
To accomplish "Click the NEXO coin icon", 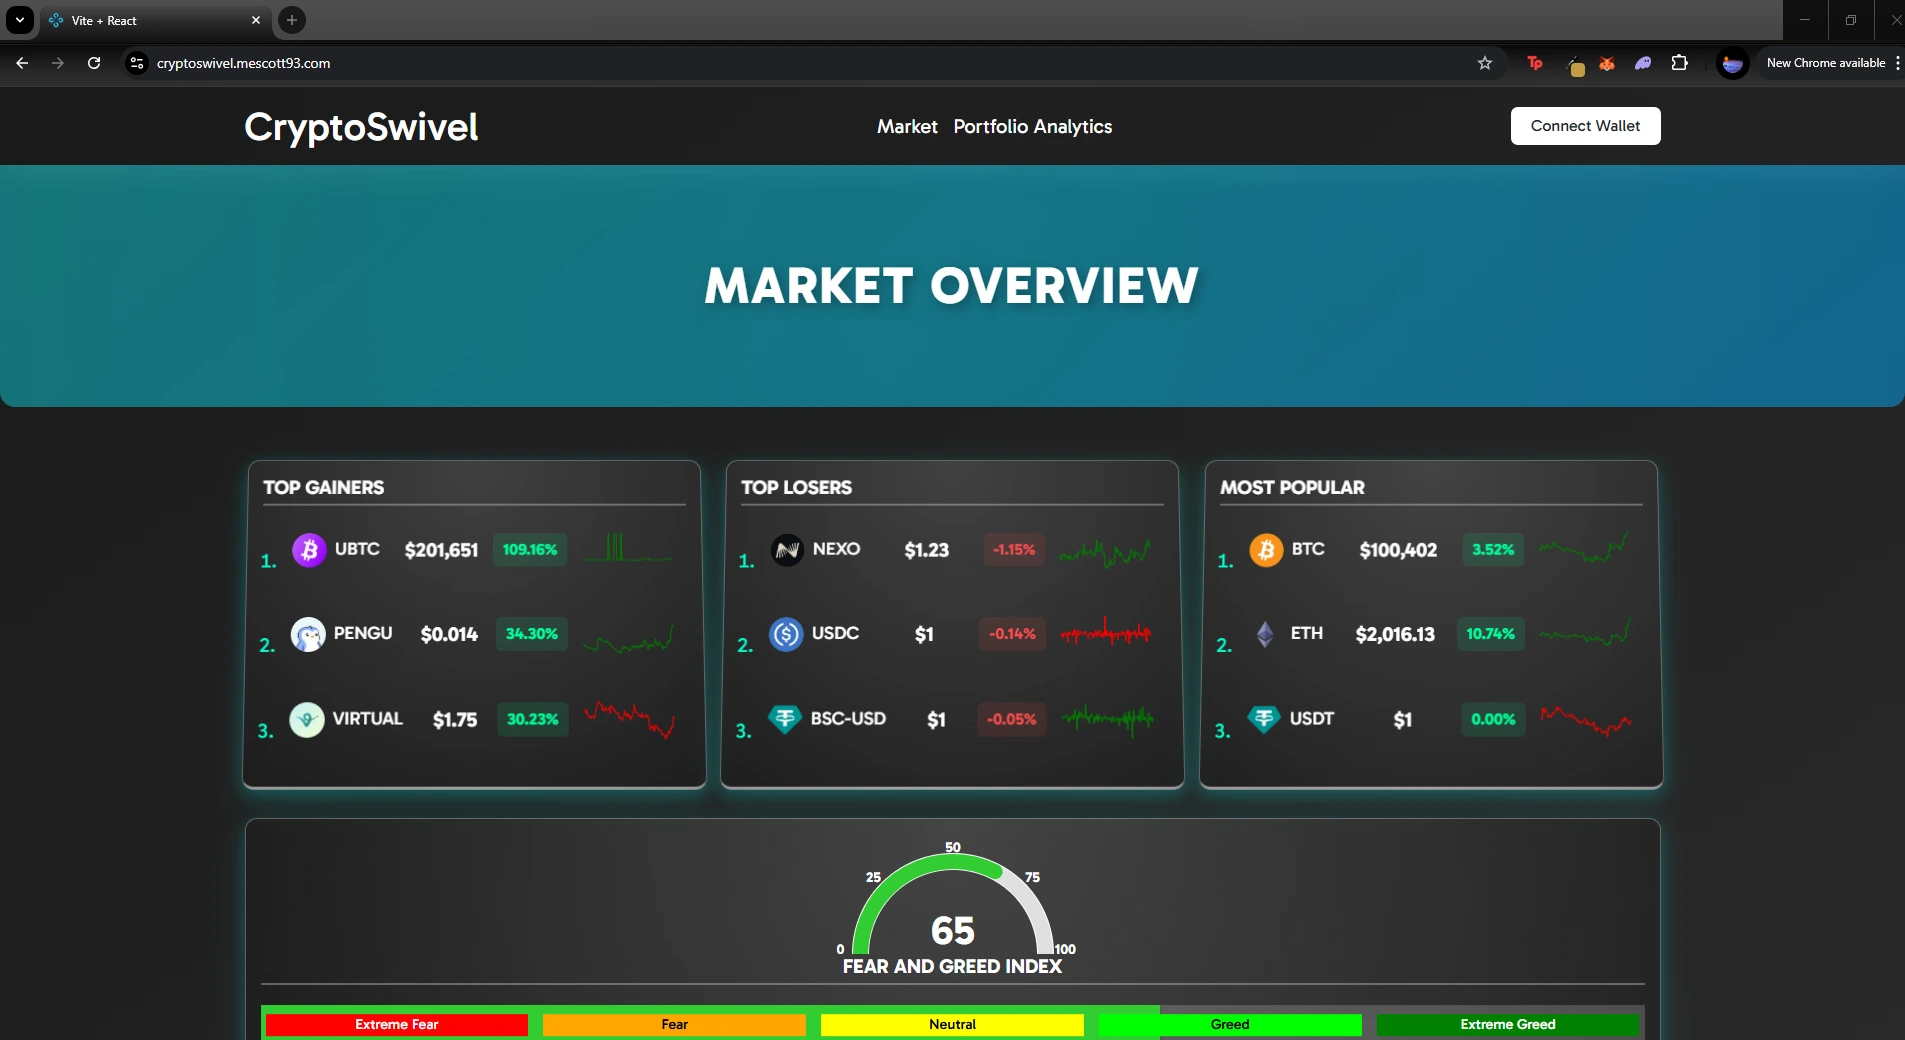I will pyautogui.click(x=787, y=550).
